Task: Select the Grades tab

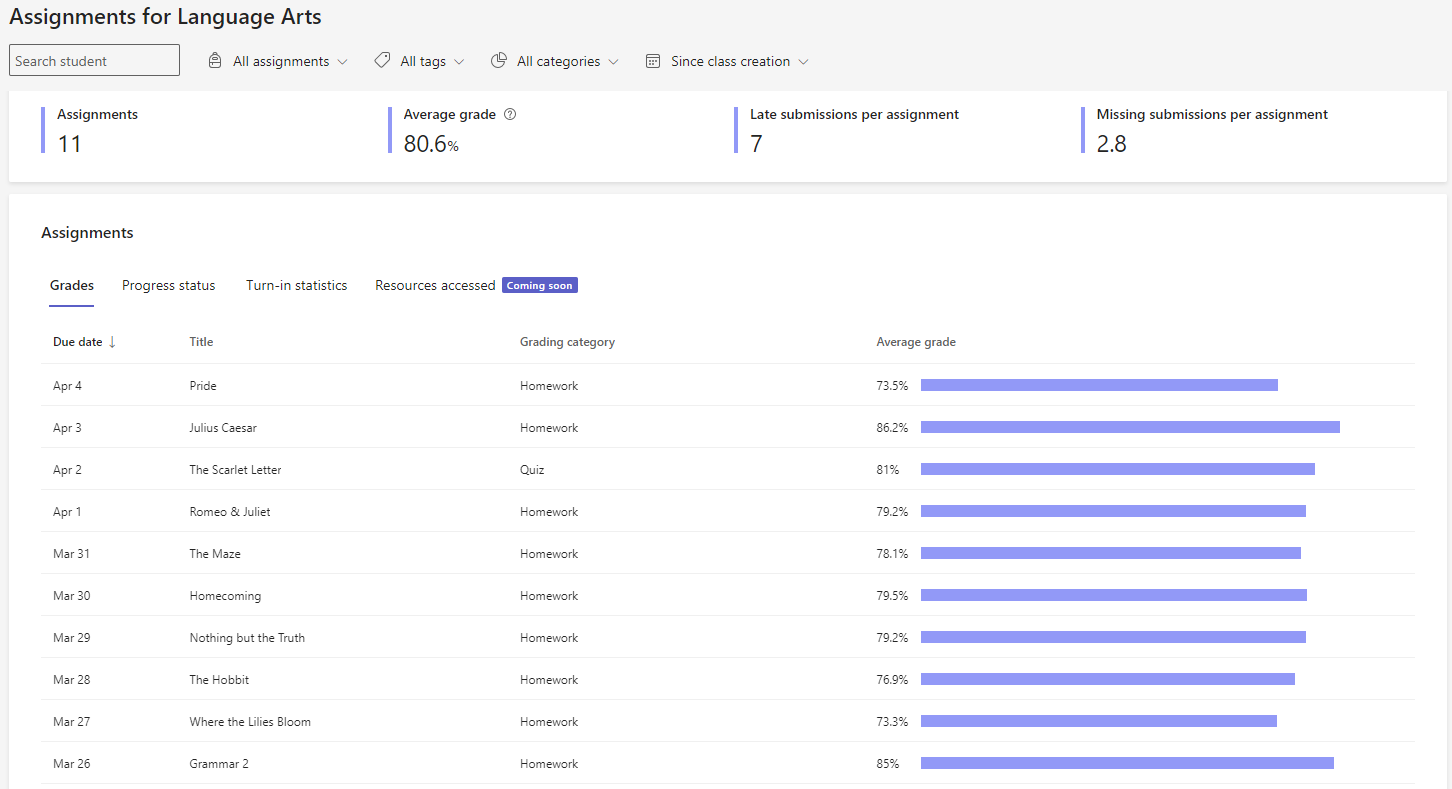Action: point(72,285)
